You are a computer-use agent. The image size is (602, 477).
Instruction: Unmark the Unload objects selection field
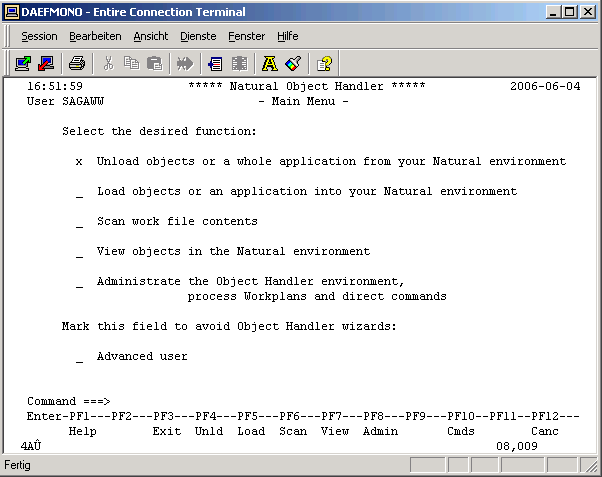tap(79, 162)
